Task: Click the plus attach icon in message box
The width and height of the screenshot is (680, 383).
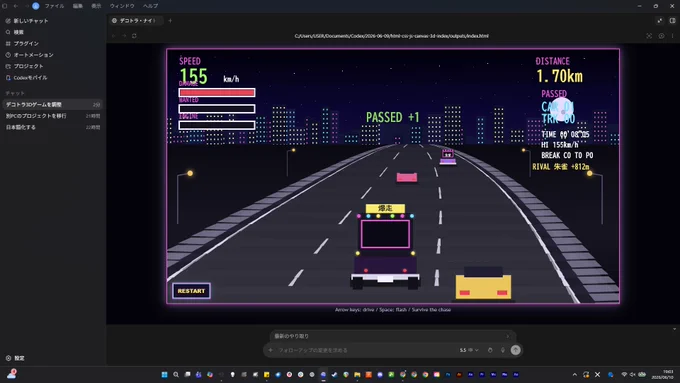Action: click(271, 350)
